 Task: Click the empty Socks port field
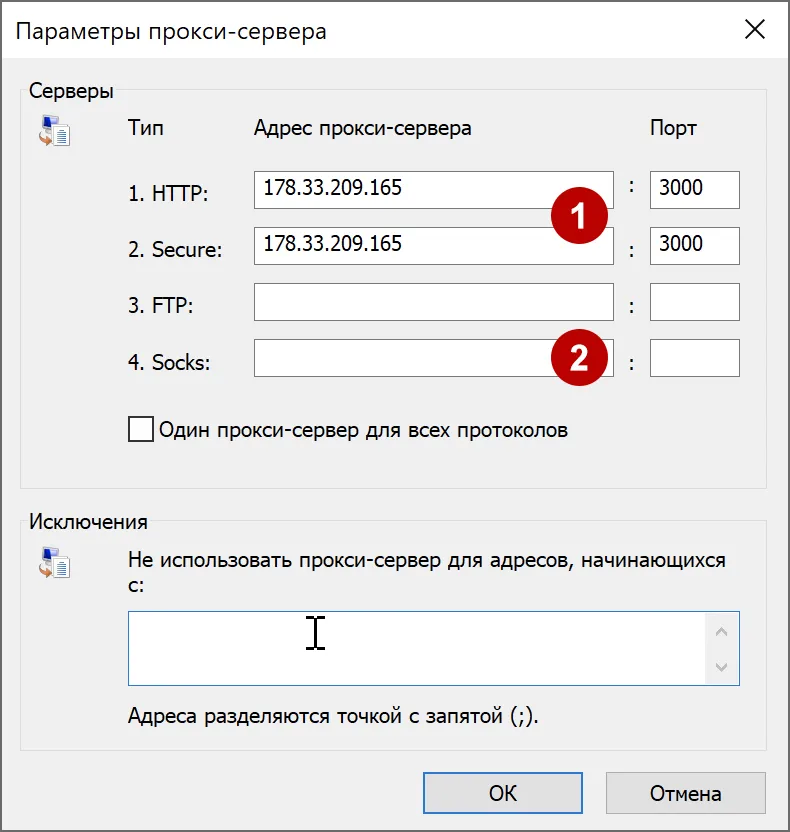694,357
